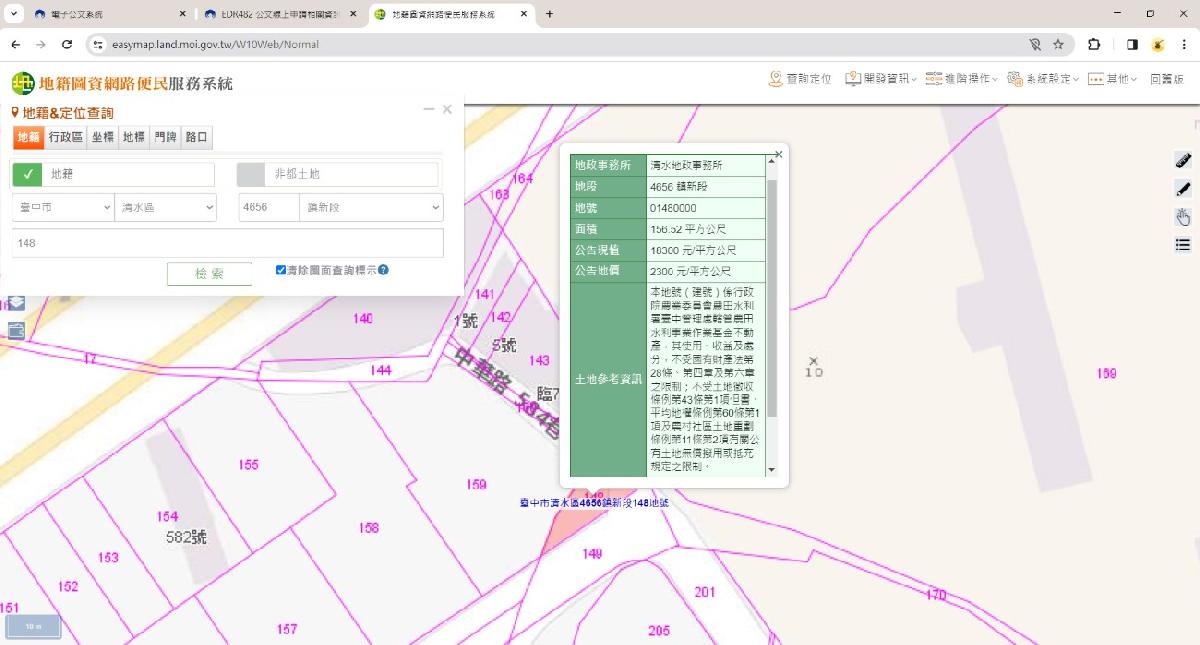Click the site info icon in address bar
The height and width of the screenshot is (645, 1200).
tap(98, 44)
